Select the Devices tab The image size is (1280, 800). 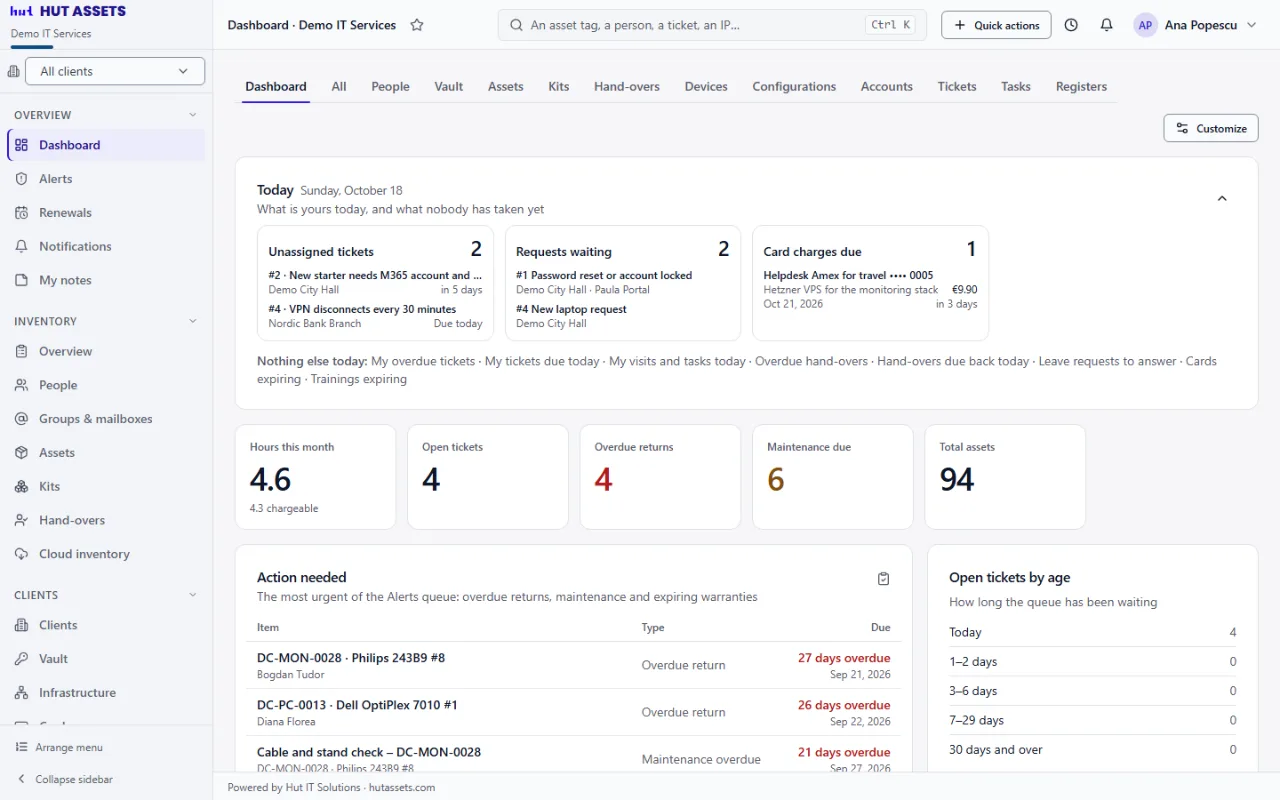706,87
